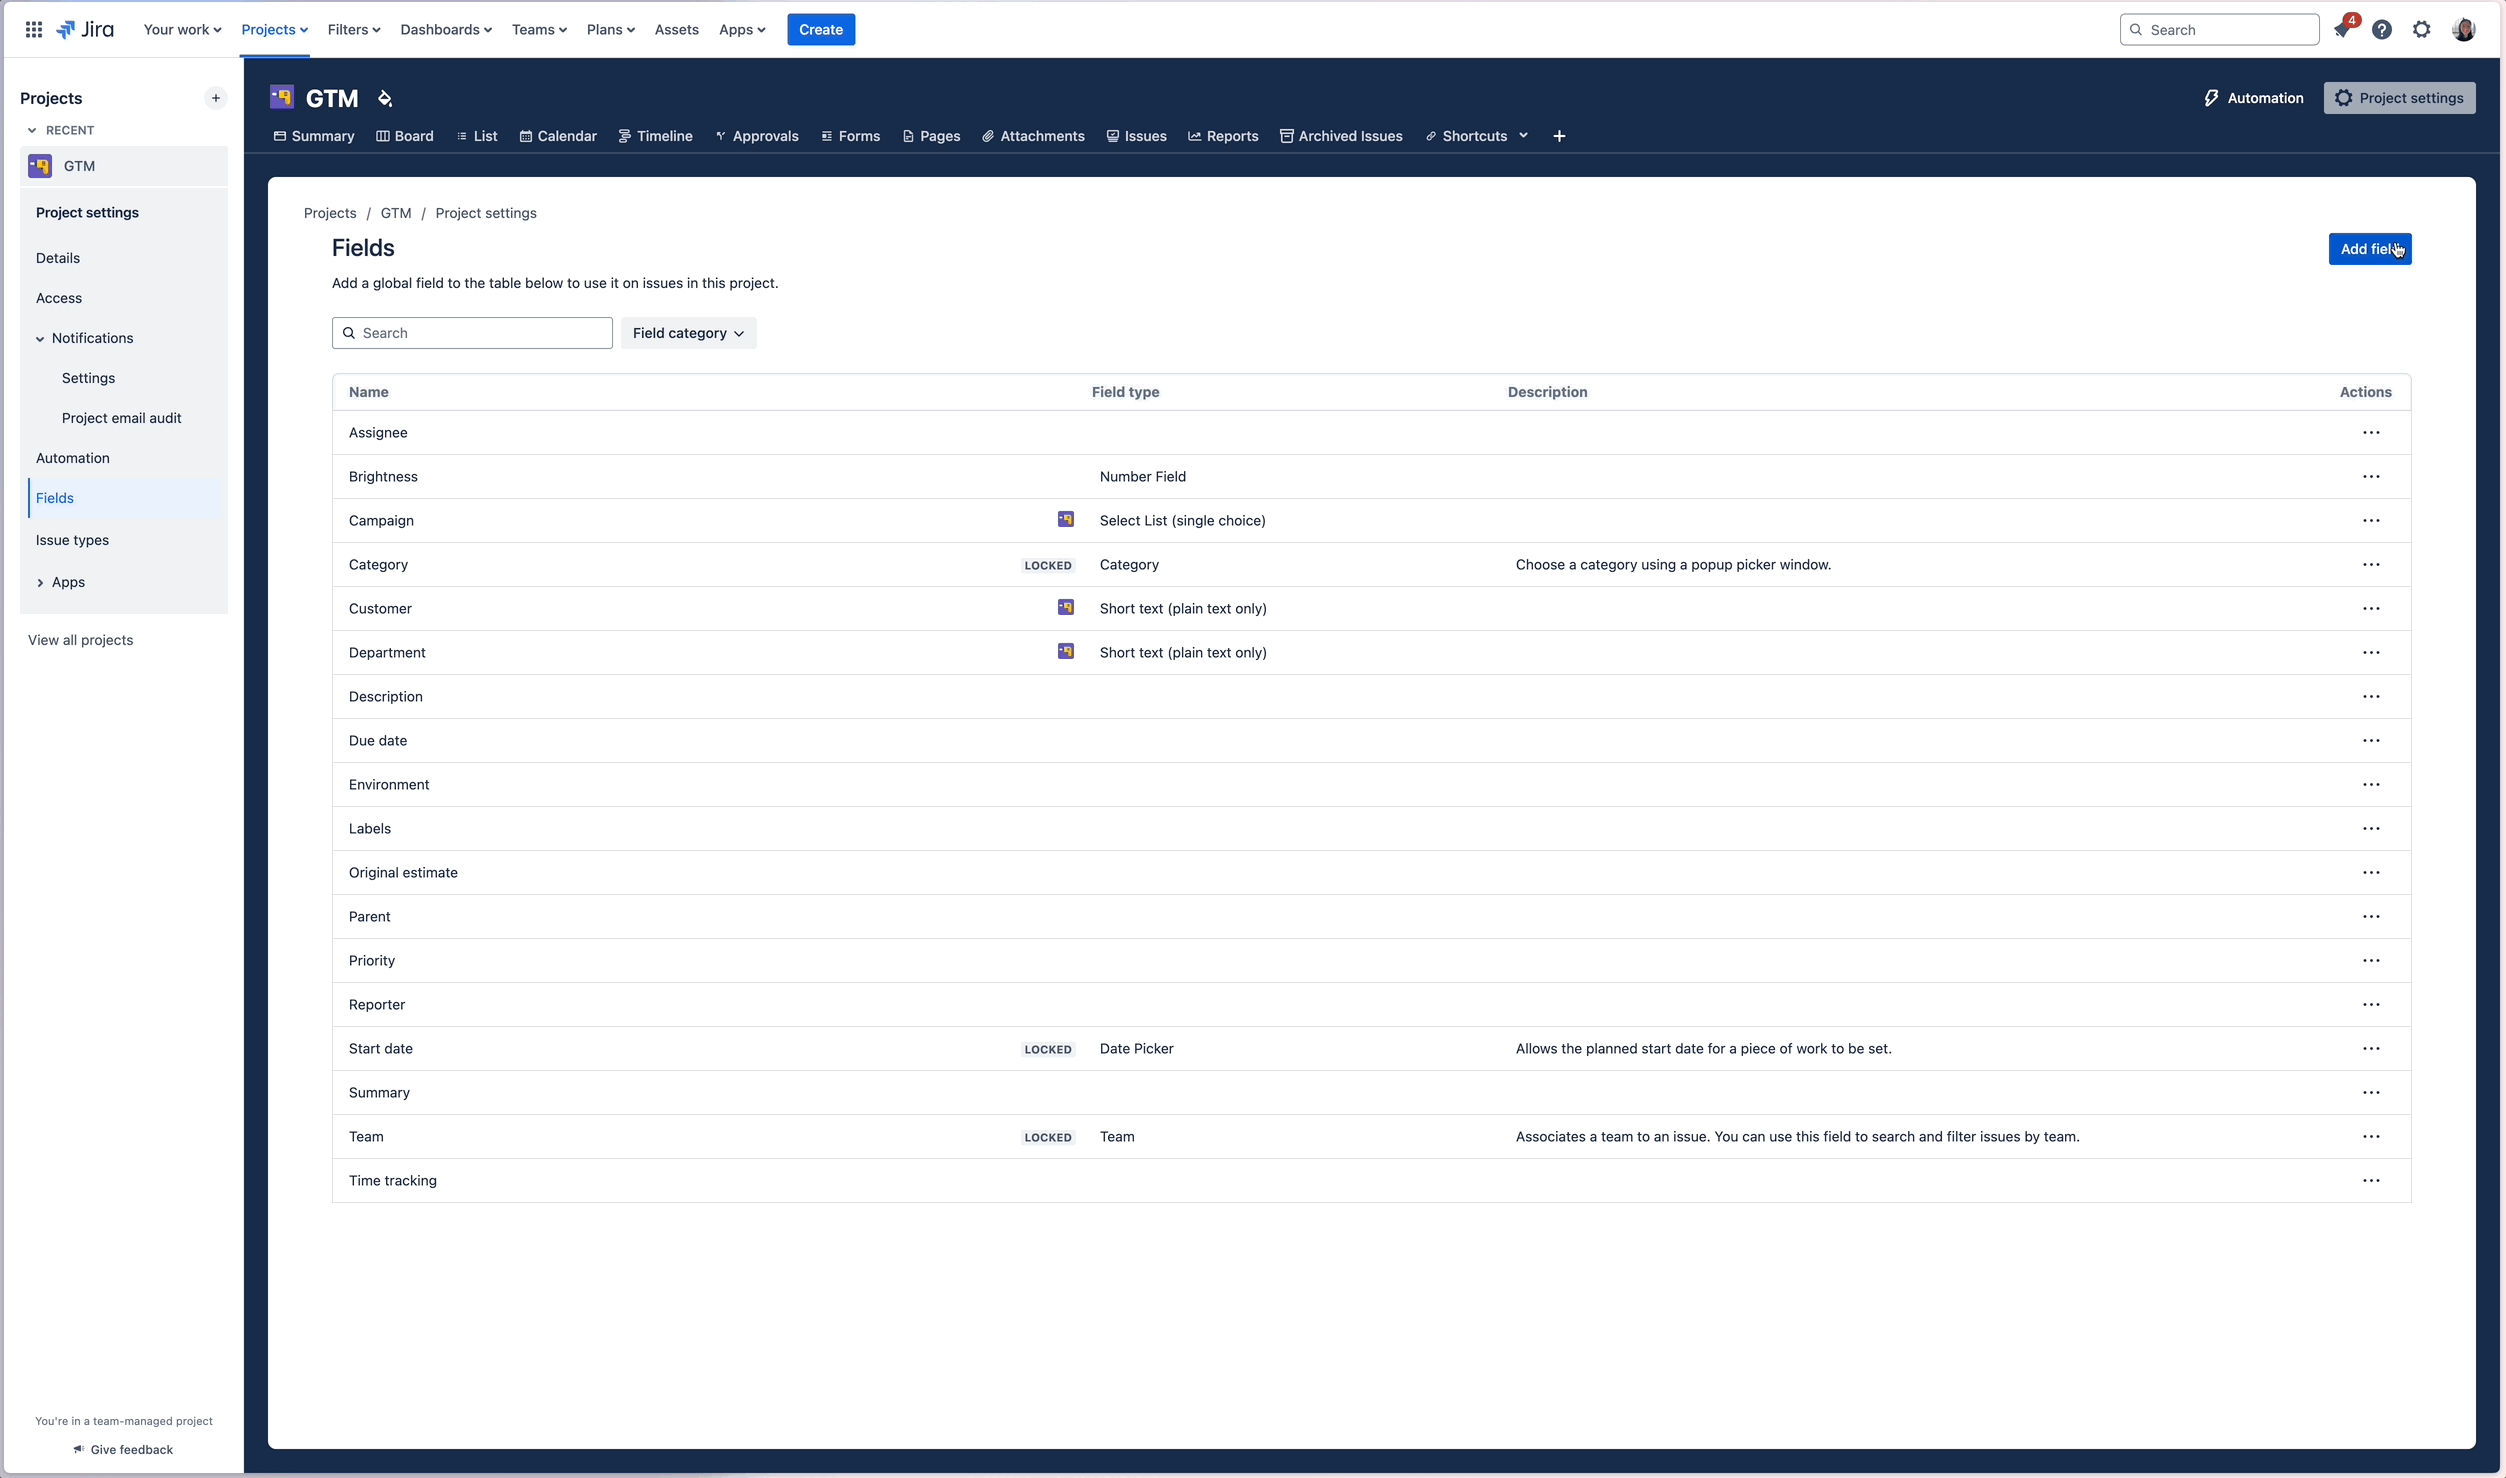
Task: Click the View all projects link
Action: point(81,639)
